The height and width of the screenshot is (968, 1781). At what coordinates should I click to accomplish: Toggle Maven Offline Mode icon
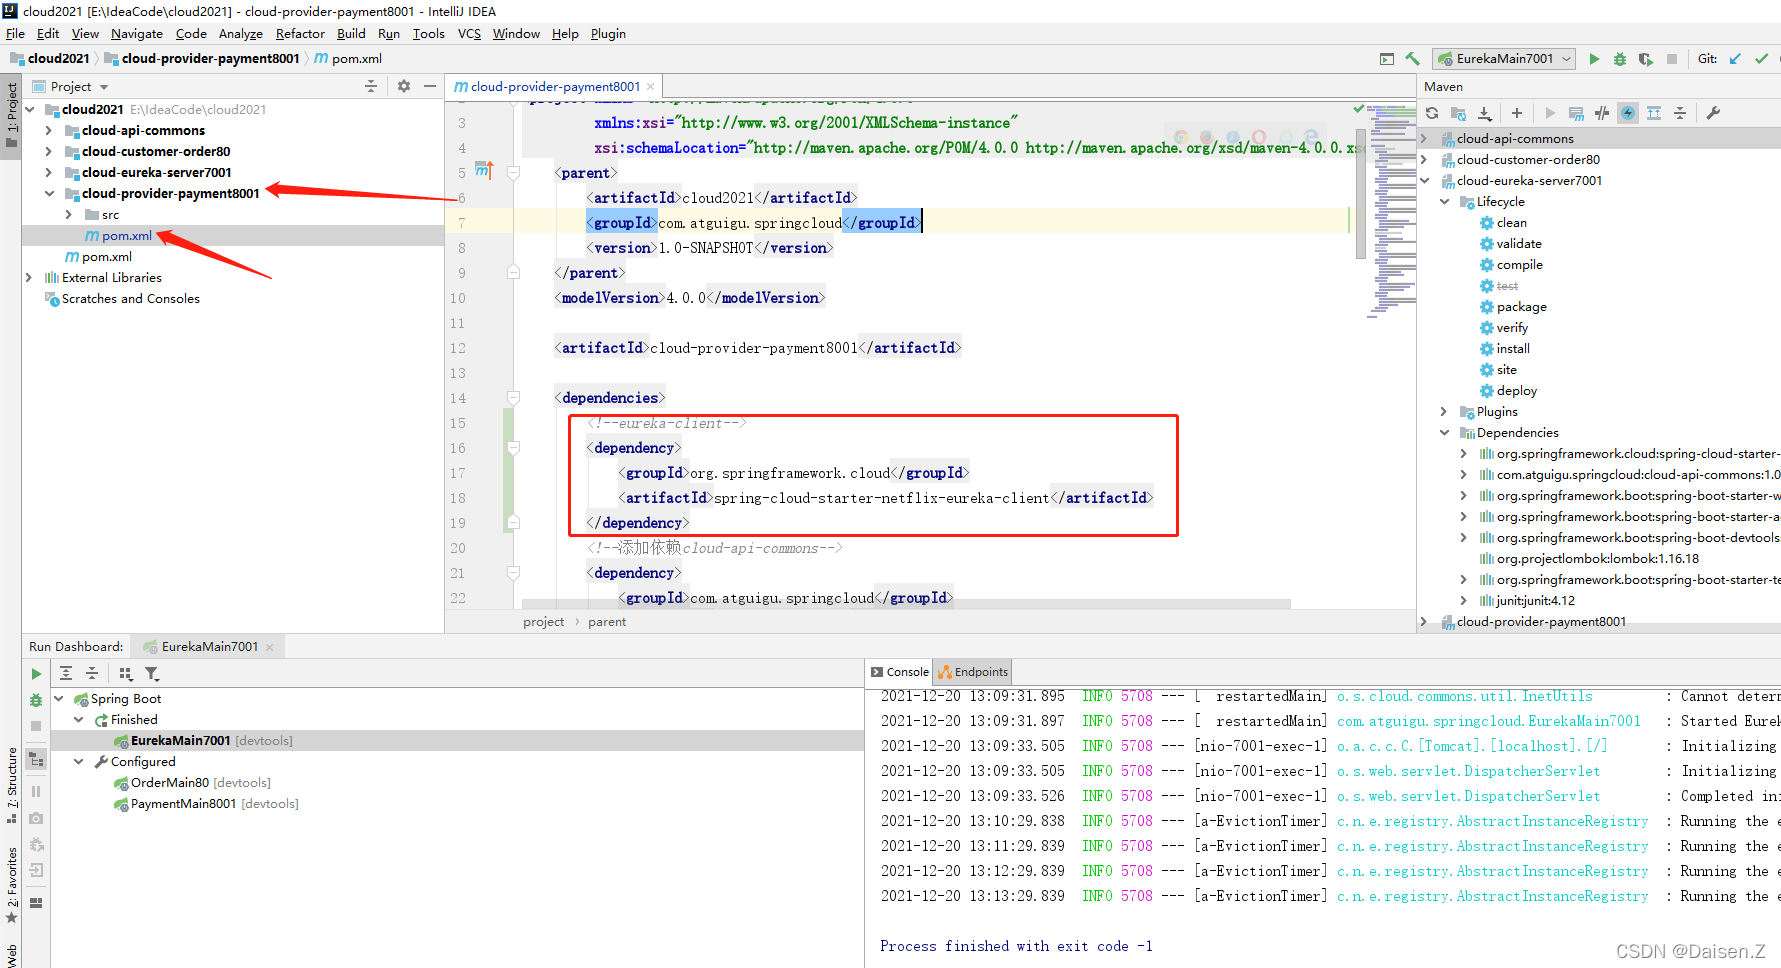point(1602,113)
